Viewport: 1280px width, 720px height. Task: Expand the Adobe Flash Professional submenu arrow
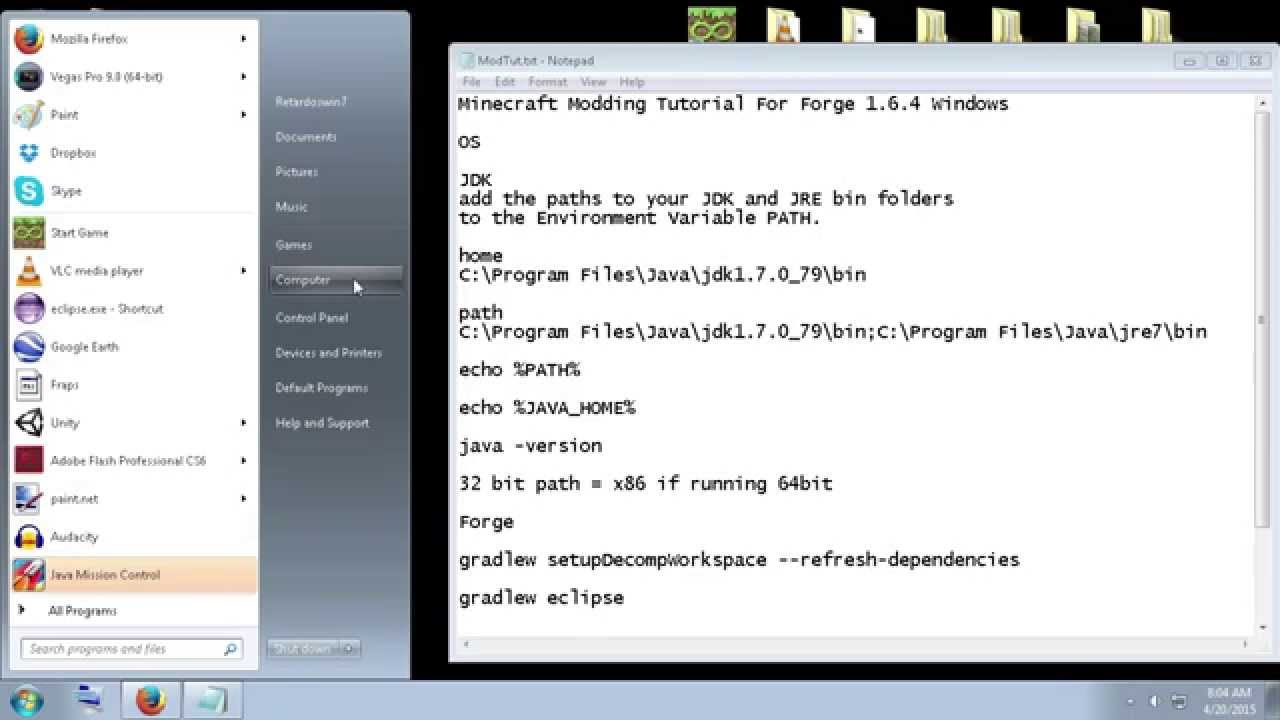pyautogui.click(x=243, y=461)
